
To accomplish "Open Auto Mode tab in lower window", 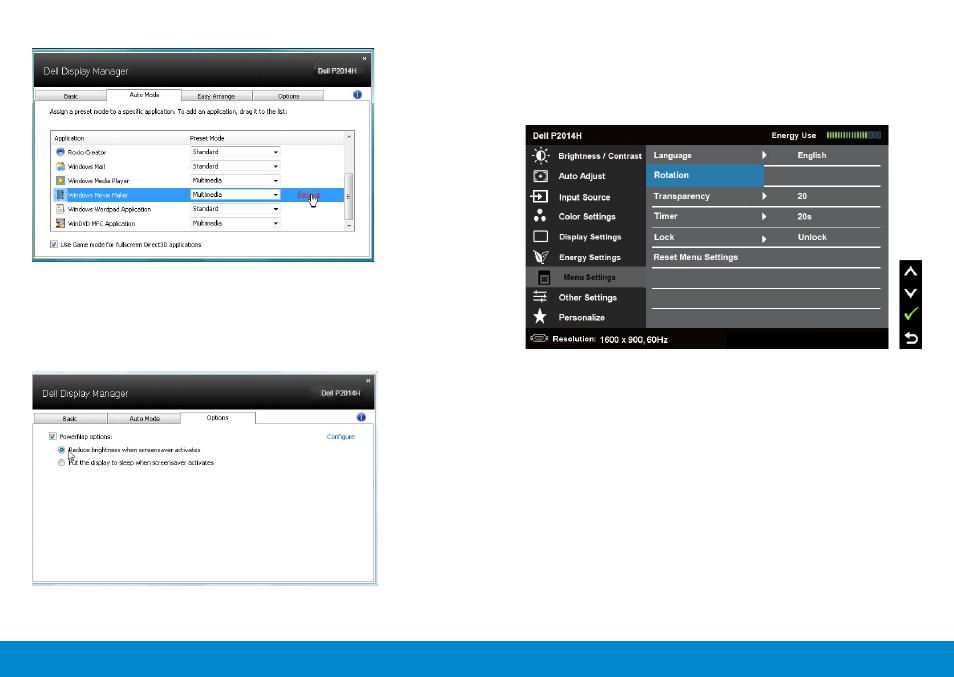I will click(x=144, y=418).
